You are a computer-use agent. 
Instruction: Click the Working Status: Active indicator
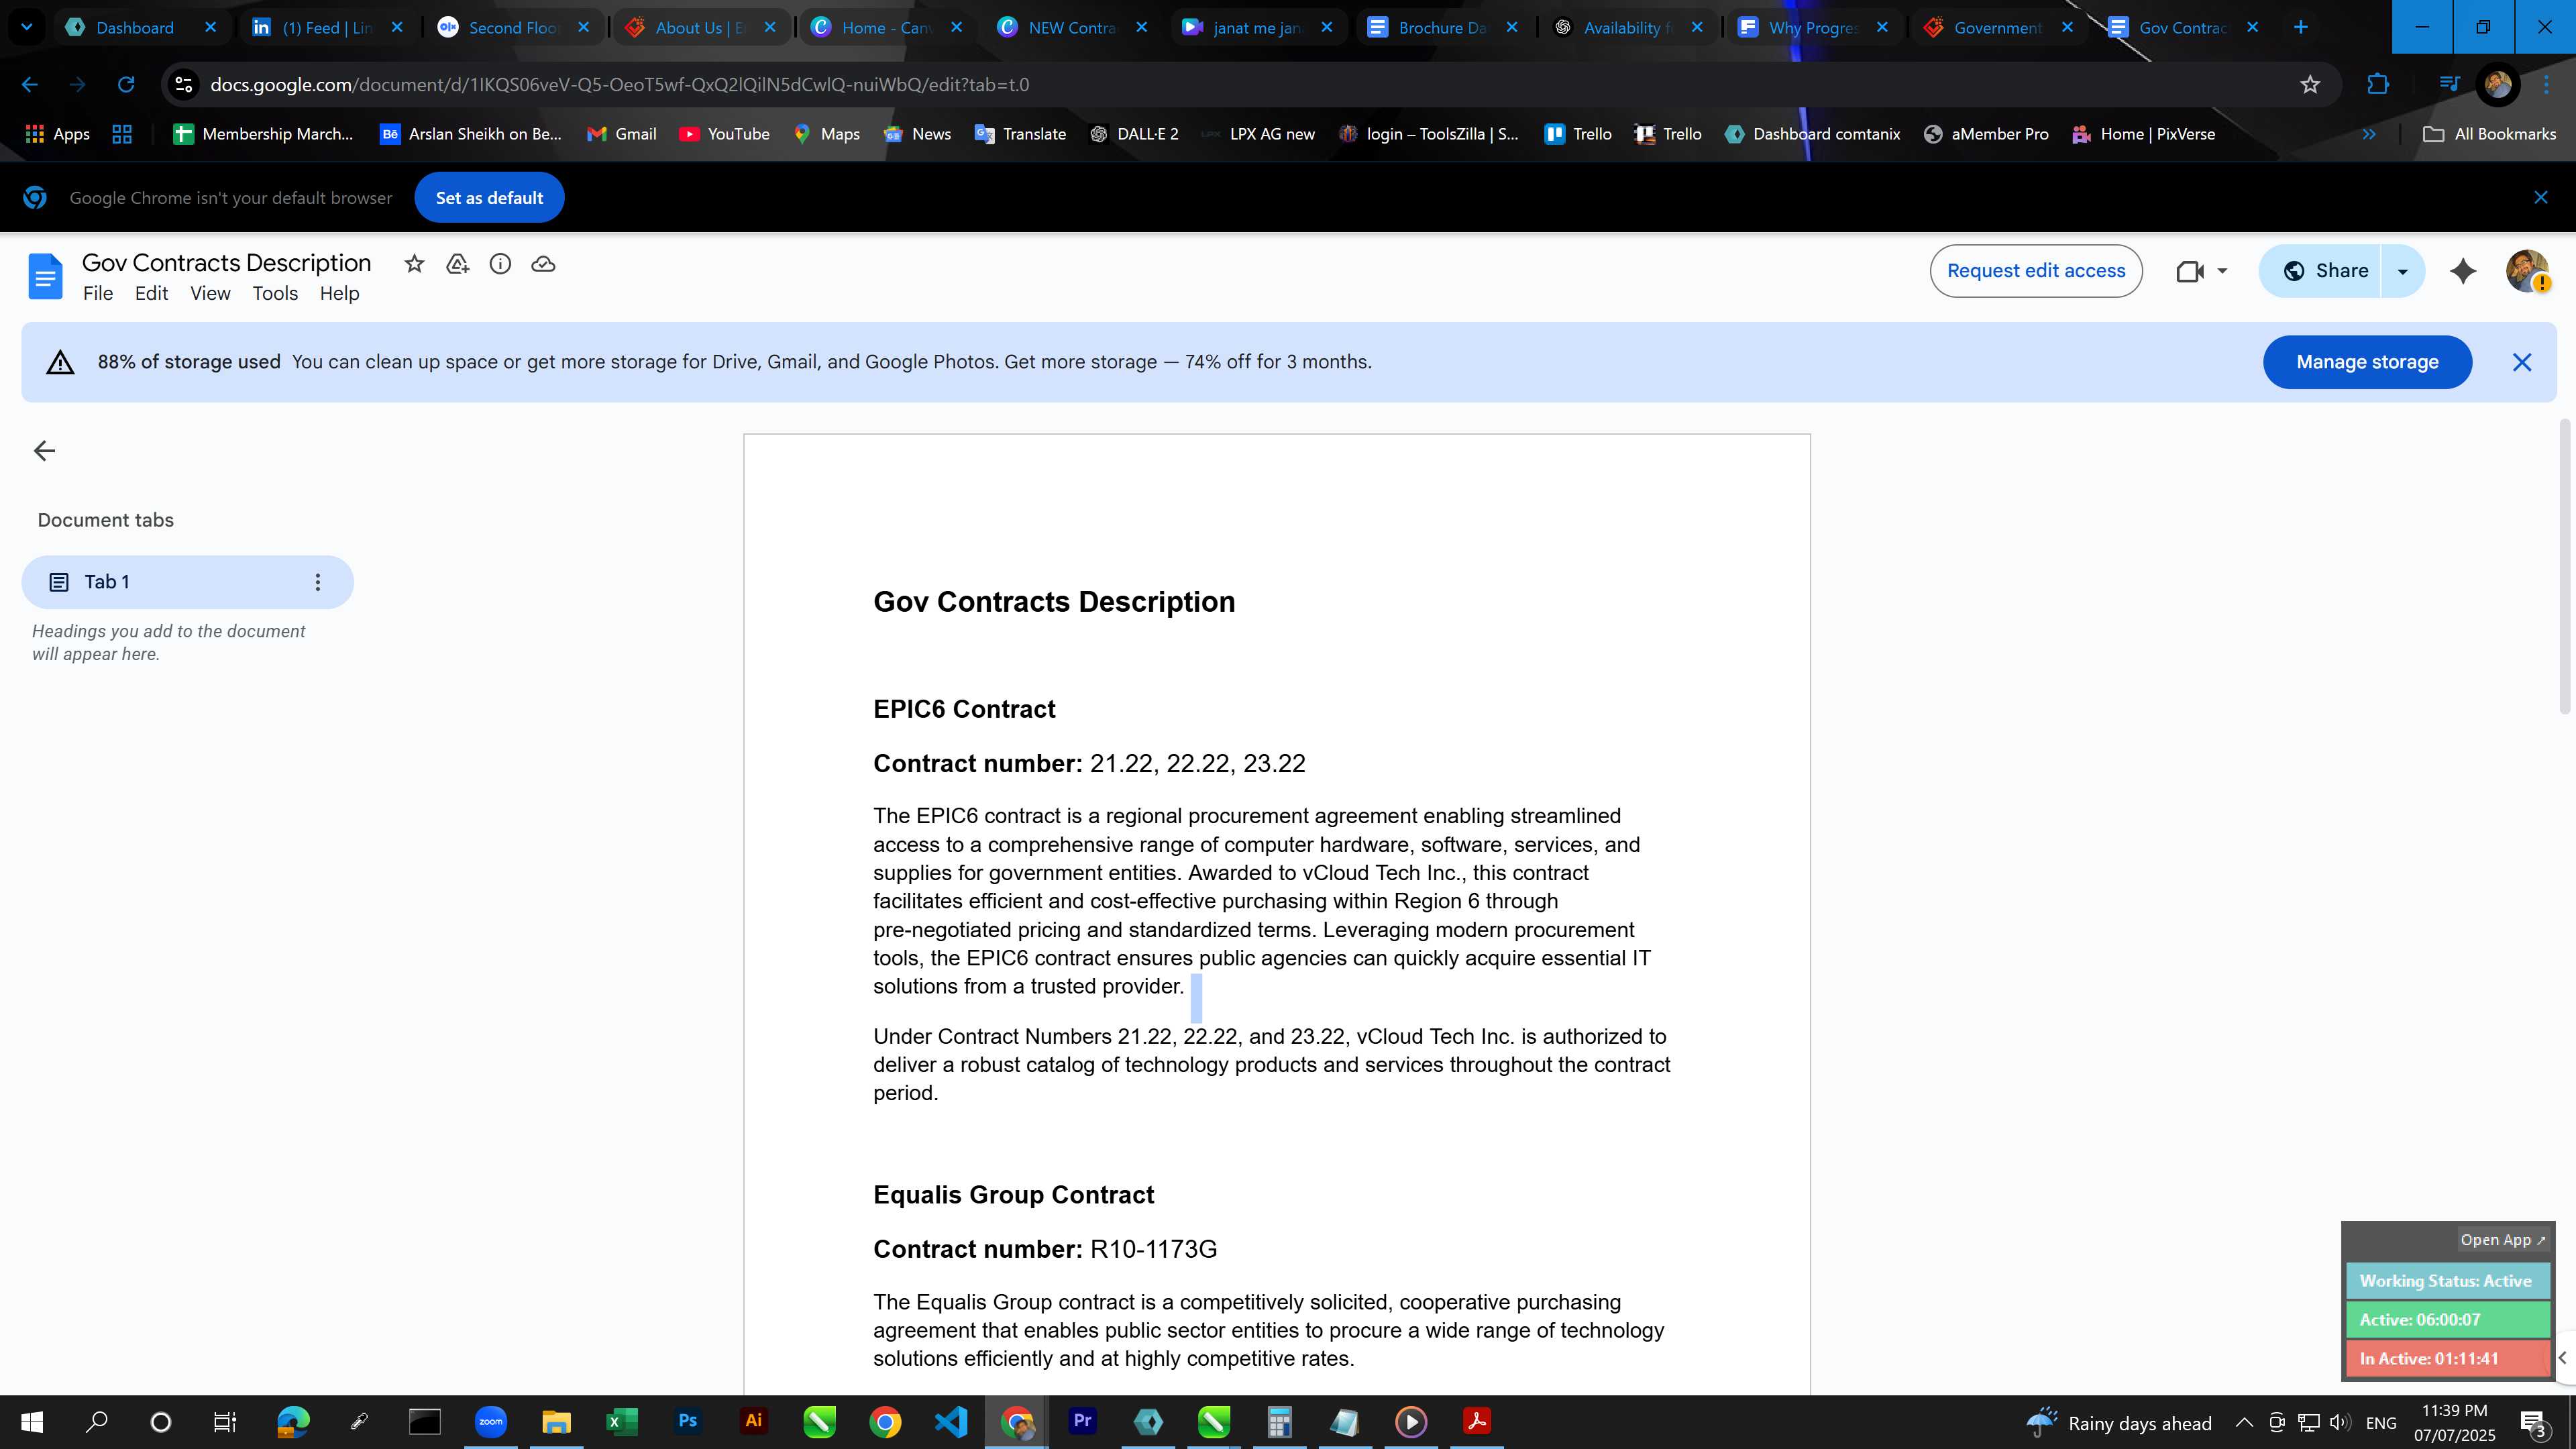click(2447, 1281)
